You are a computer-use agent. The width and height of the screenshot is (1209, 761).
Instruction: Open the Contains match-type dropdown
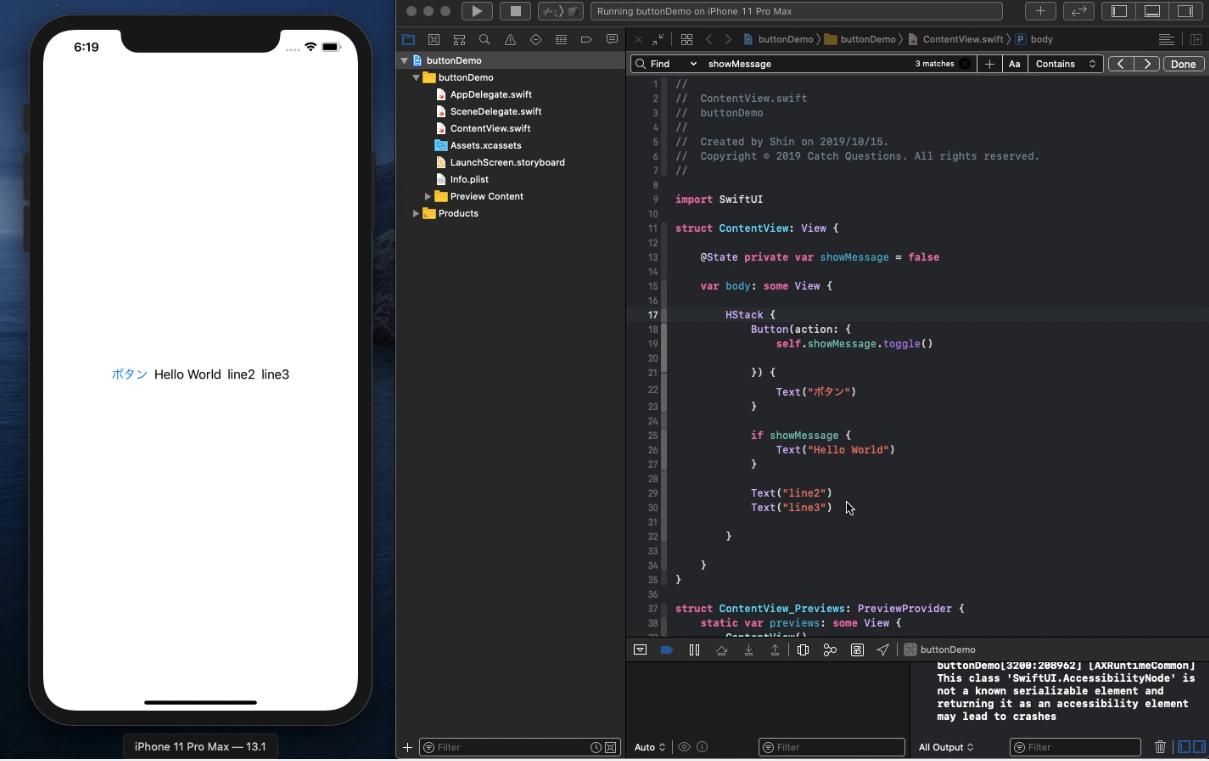(1065, 64)
